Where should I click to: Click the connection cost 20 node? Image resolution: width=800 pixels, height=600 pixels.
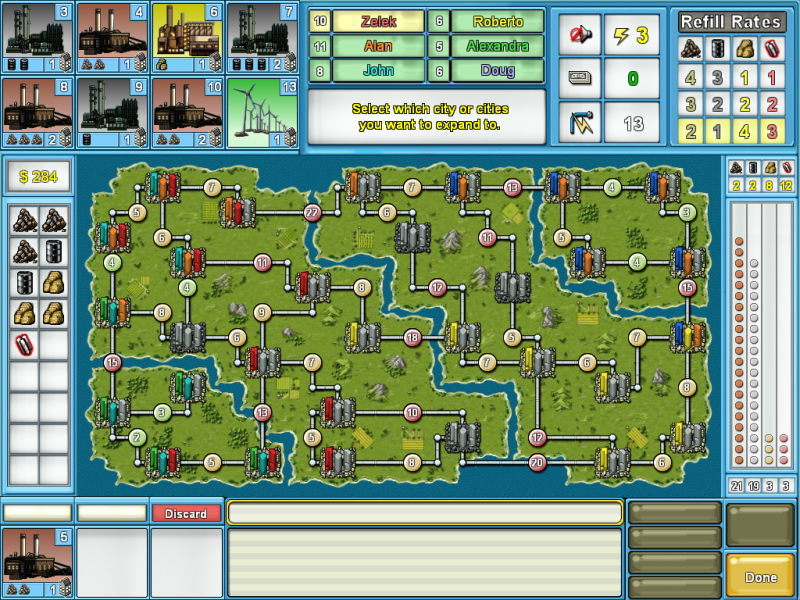(537, 463)
